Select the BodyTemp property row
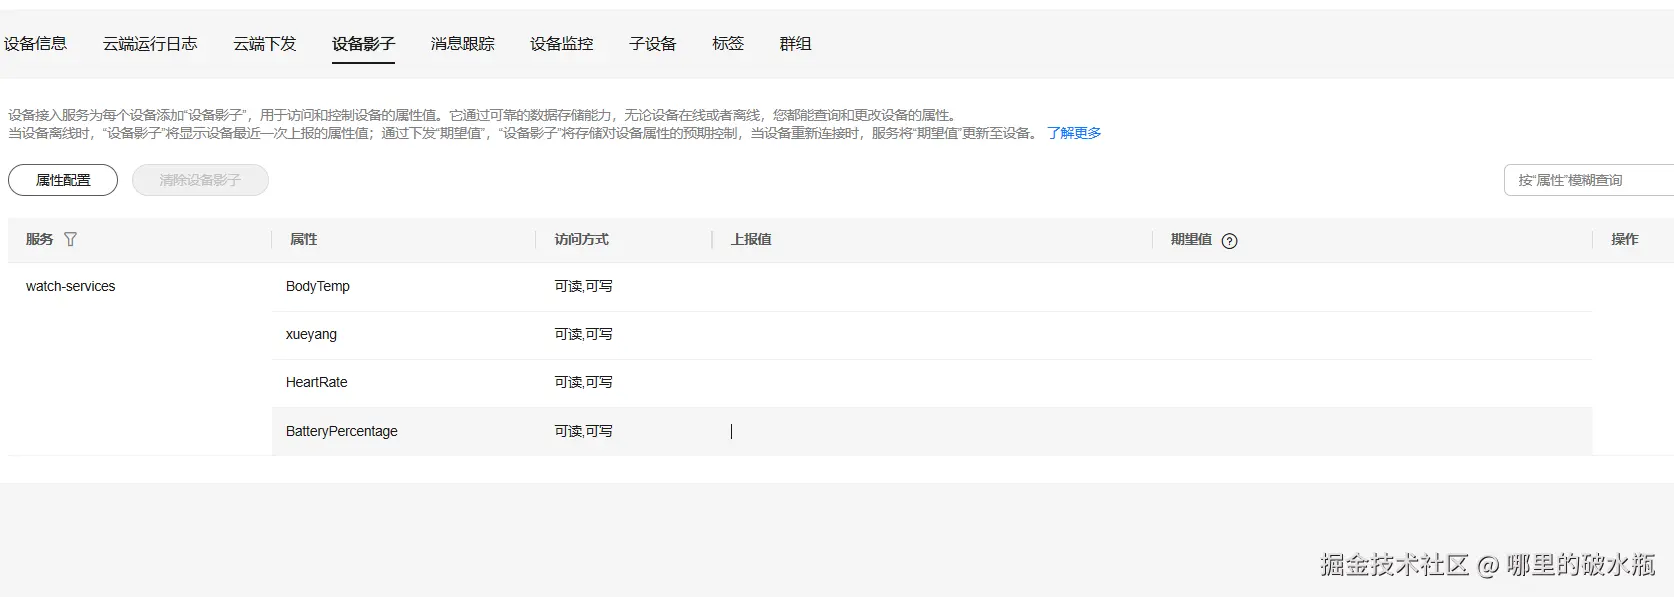The image size is (1674, 597). pyautogui.click(x=932, y=287)
